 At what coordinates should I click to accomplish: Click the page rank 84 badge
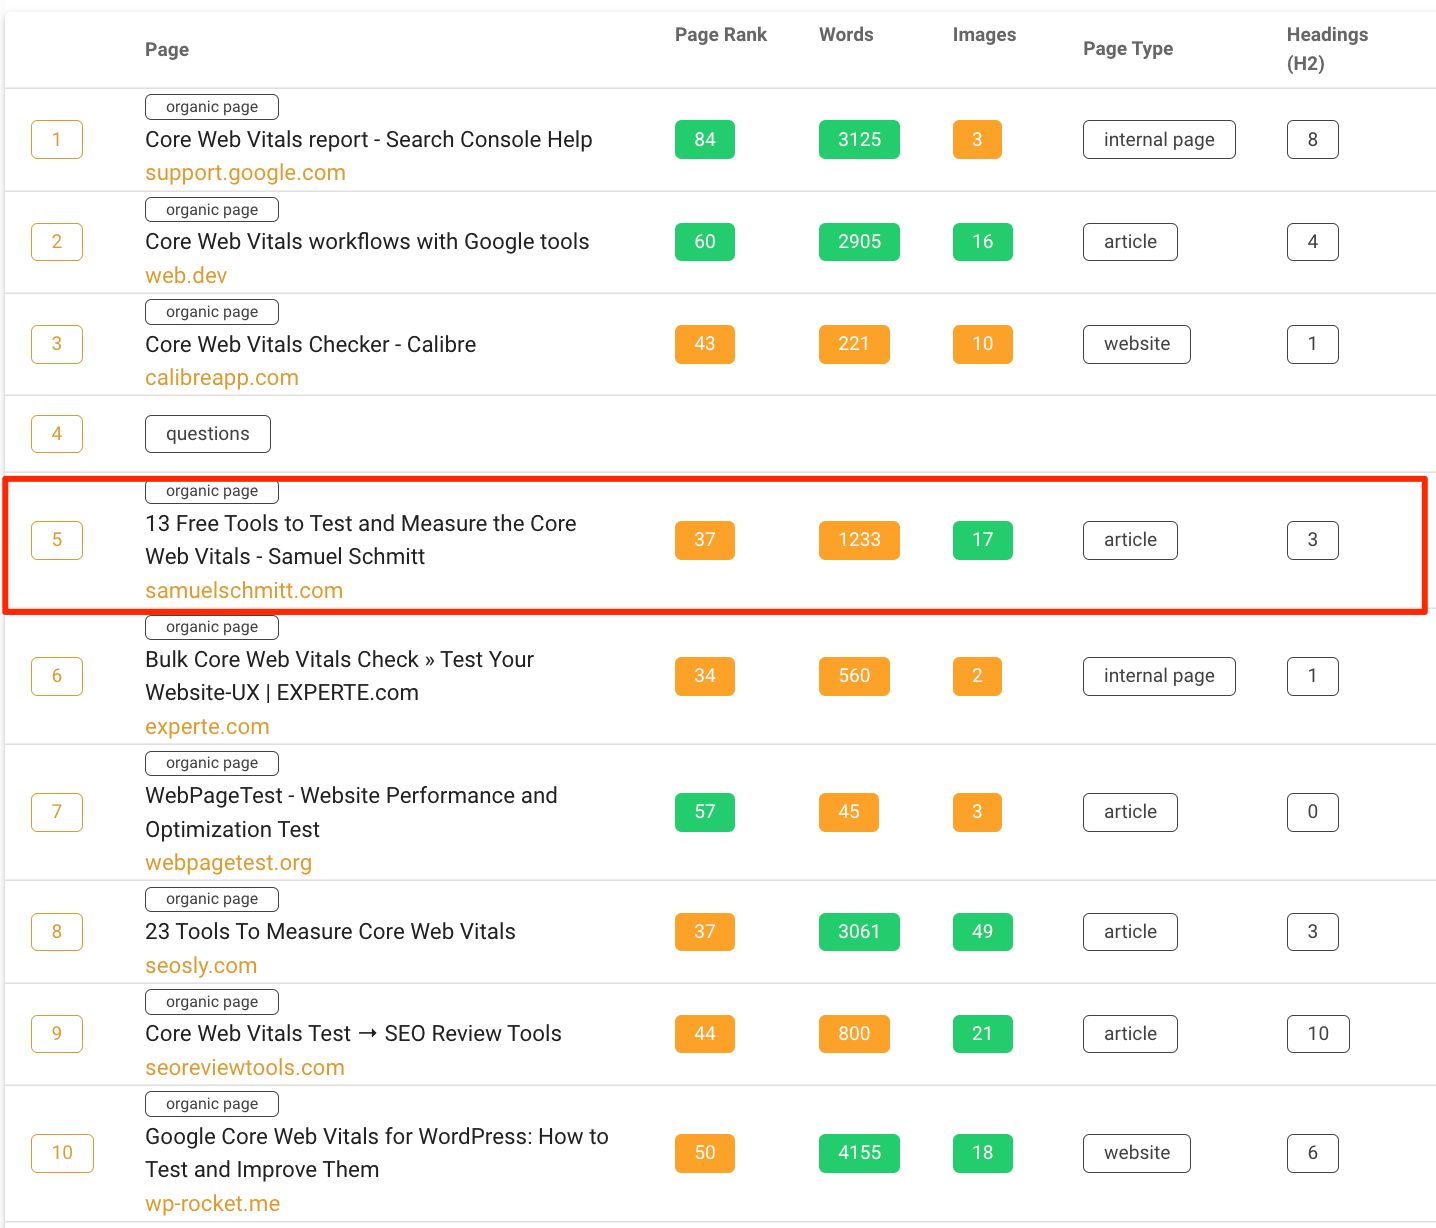(705, 140)
